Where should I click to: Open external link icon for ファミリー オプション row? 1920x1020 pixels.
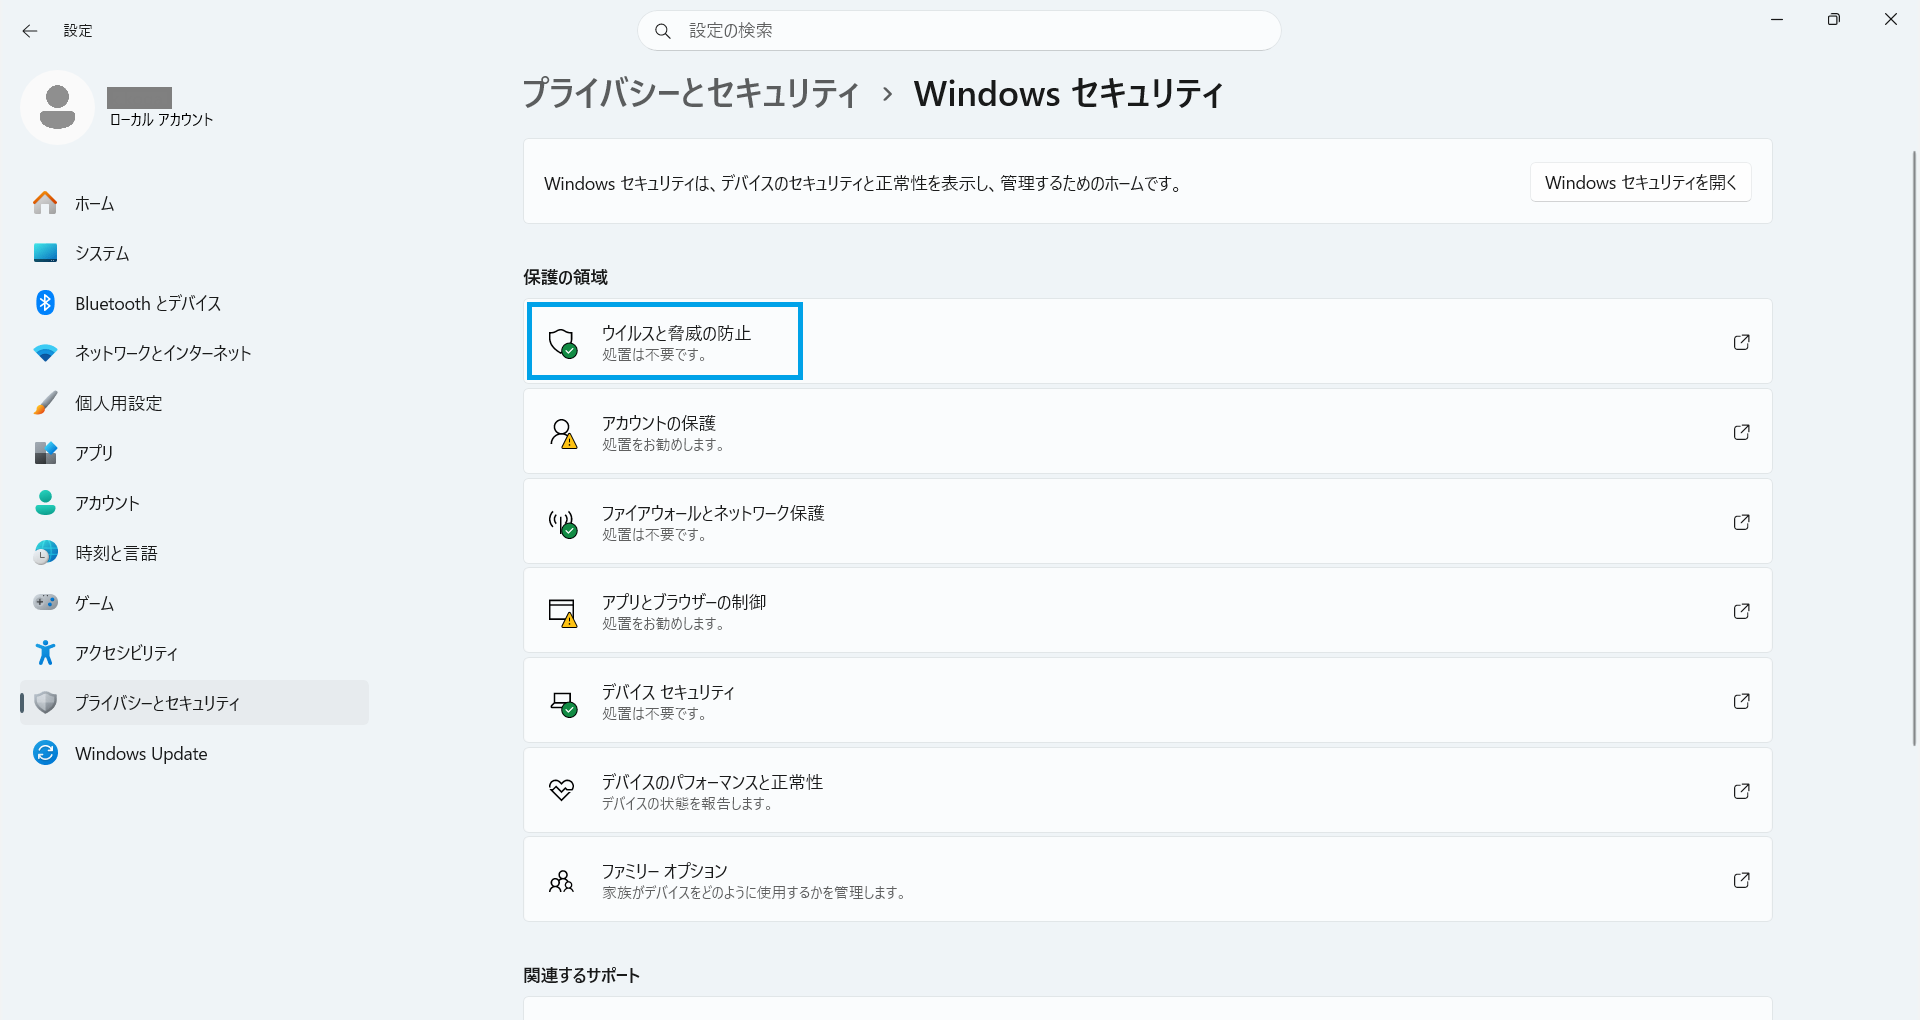click(x=1741, y=880)
